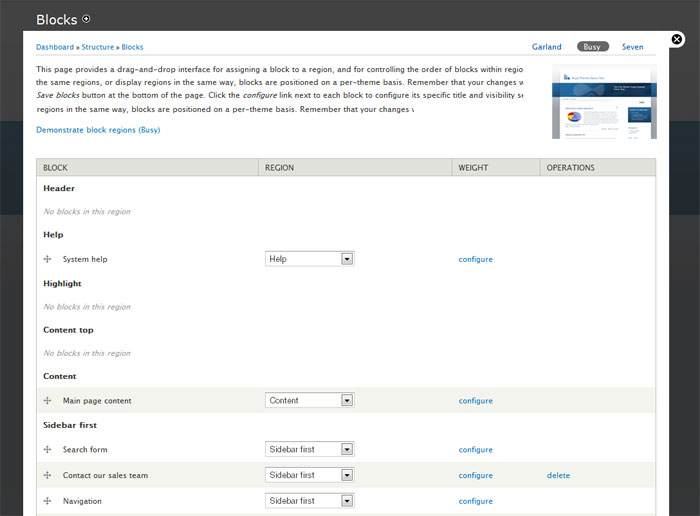This screenshot has width=700, height=516.
Task: Switch to the Seven theme tab
Action: pos(633,47)
